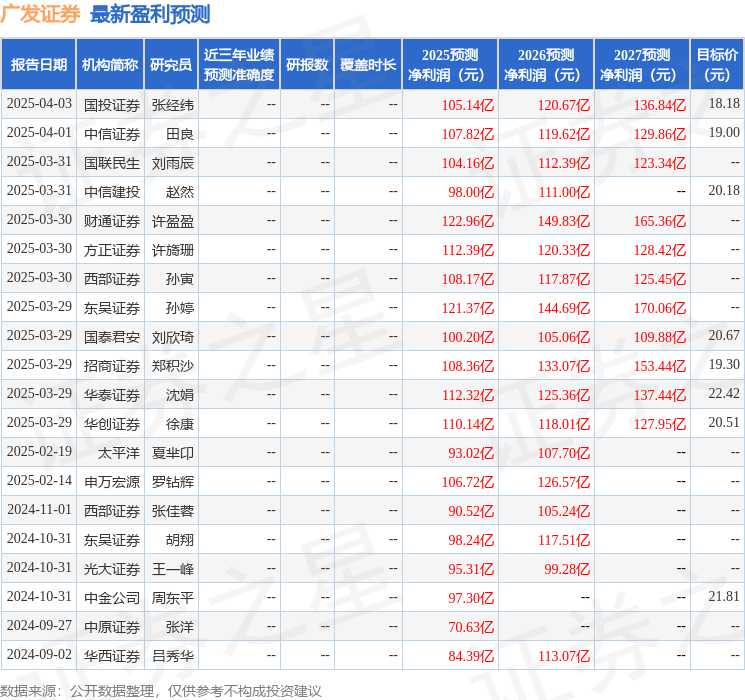Click the 2027预测净利润 column header
745x700 pixels.
pyautogui.click(x=642, y=65)
